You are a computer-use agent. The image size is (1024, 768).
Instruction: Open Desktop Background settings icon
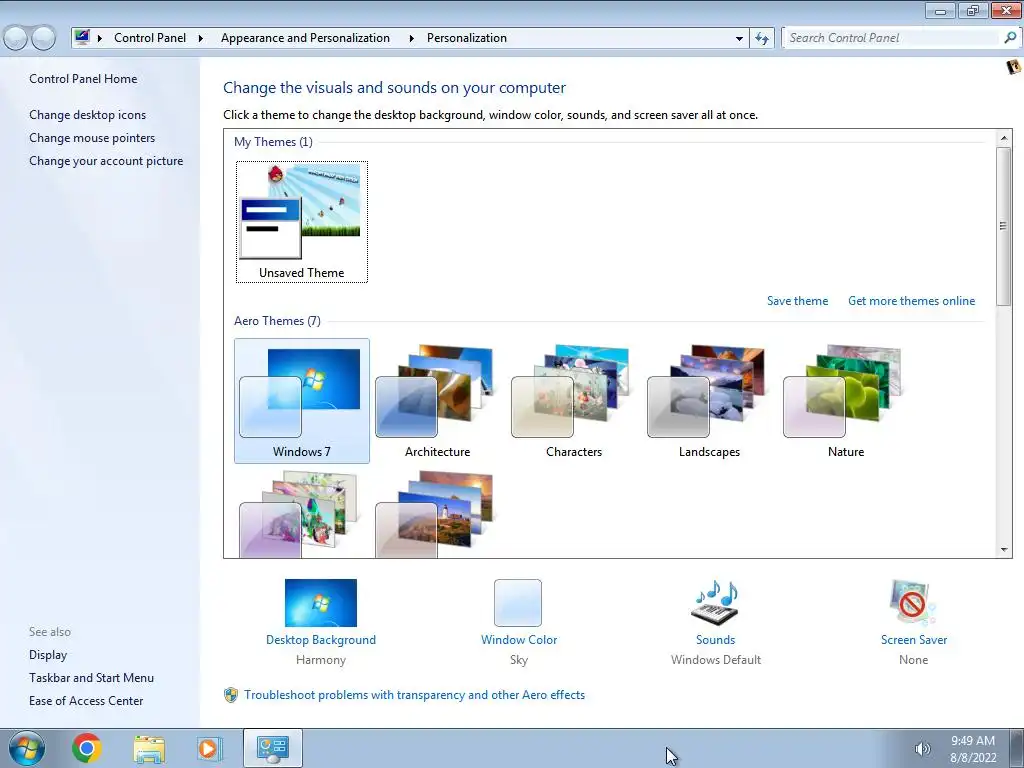coord(321,603)
